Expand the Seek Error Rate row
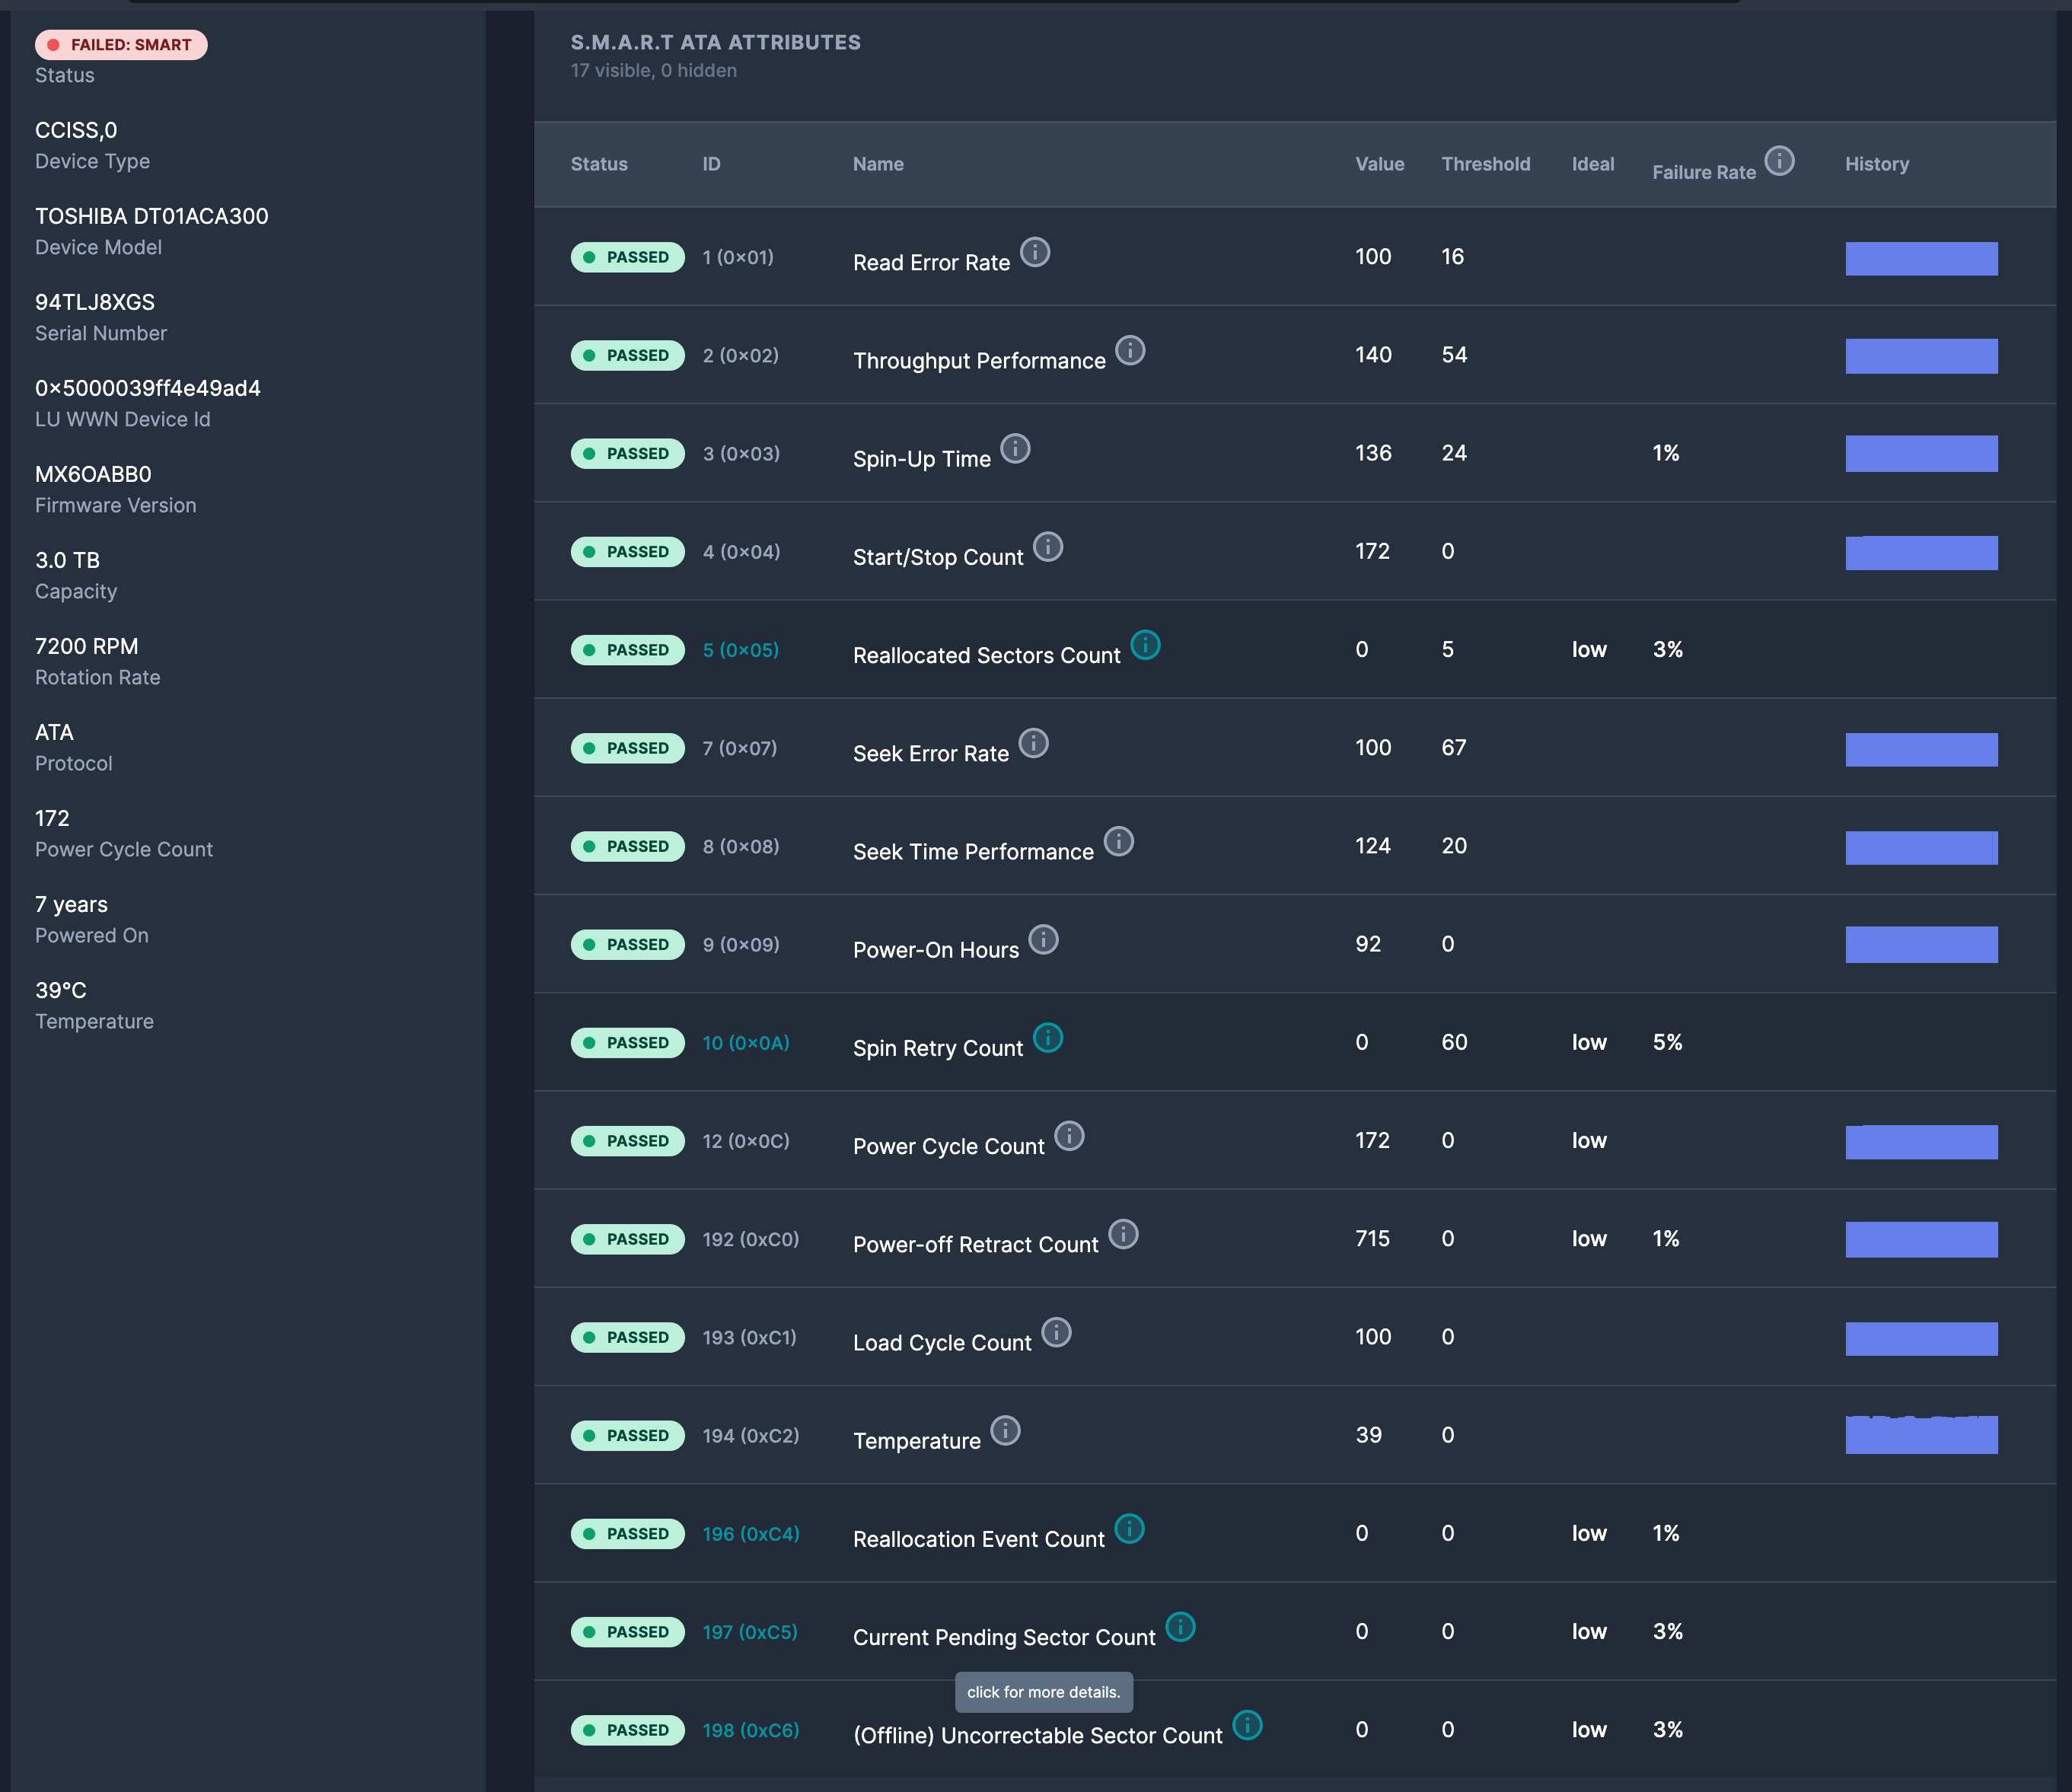 pos(930,754)
